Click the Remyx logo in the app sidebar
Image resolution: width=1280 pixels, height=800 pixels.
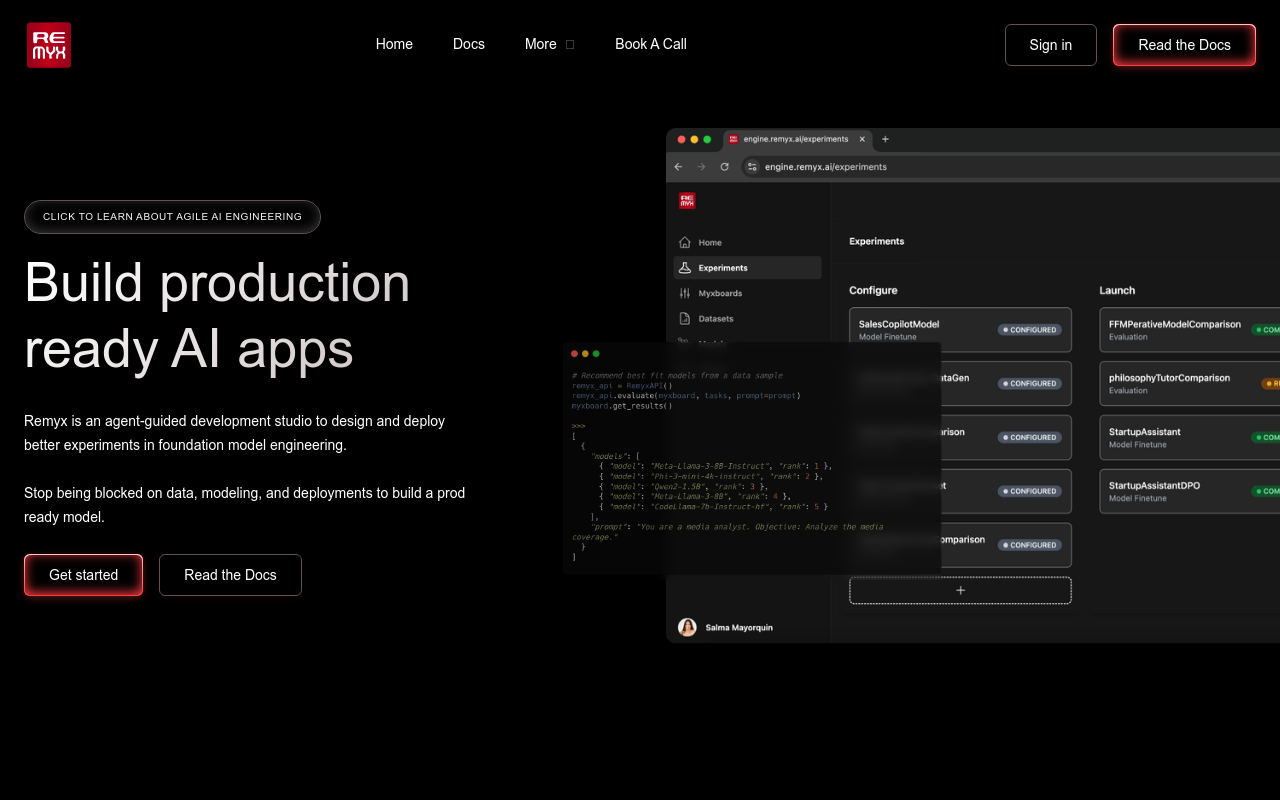click(x=687, y=201)
